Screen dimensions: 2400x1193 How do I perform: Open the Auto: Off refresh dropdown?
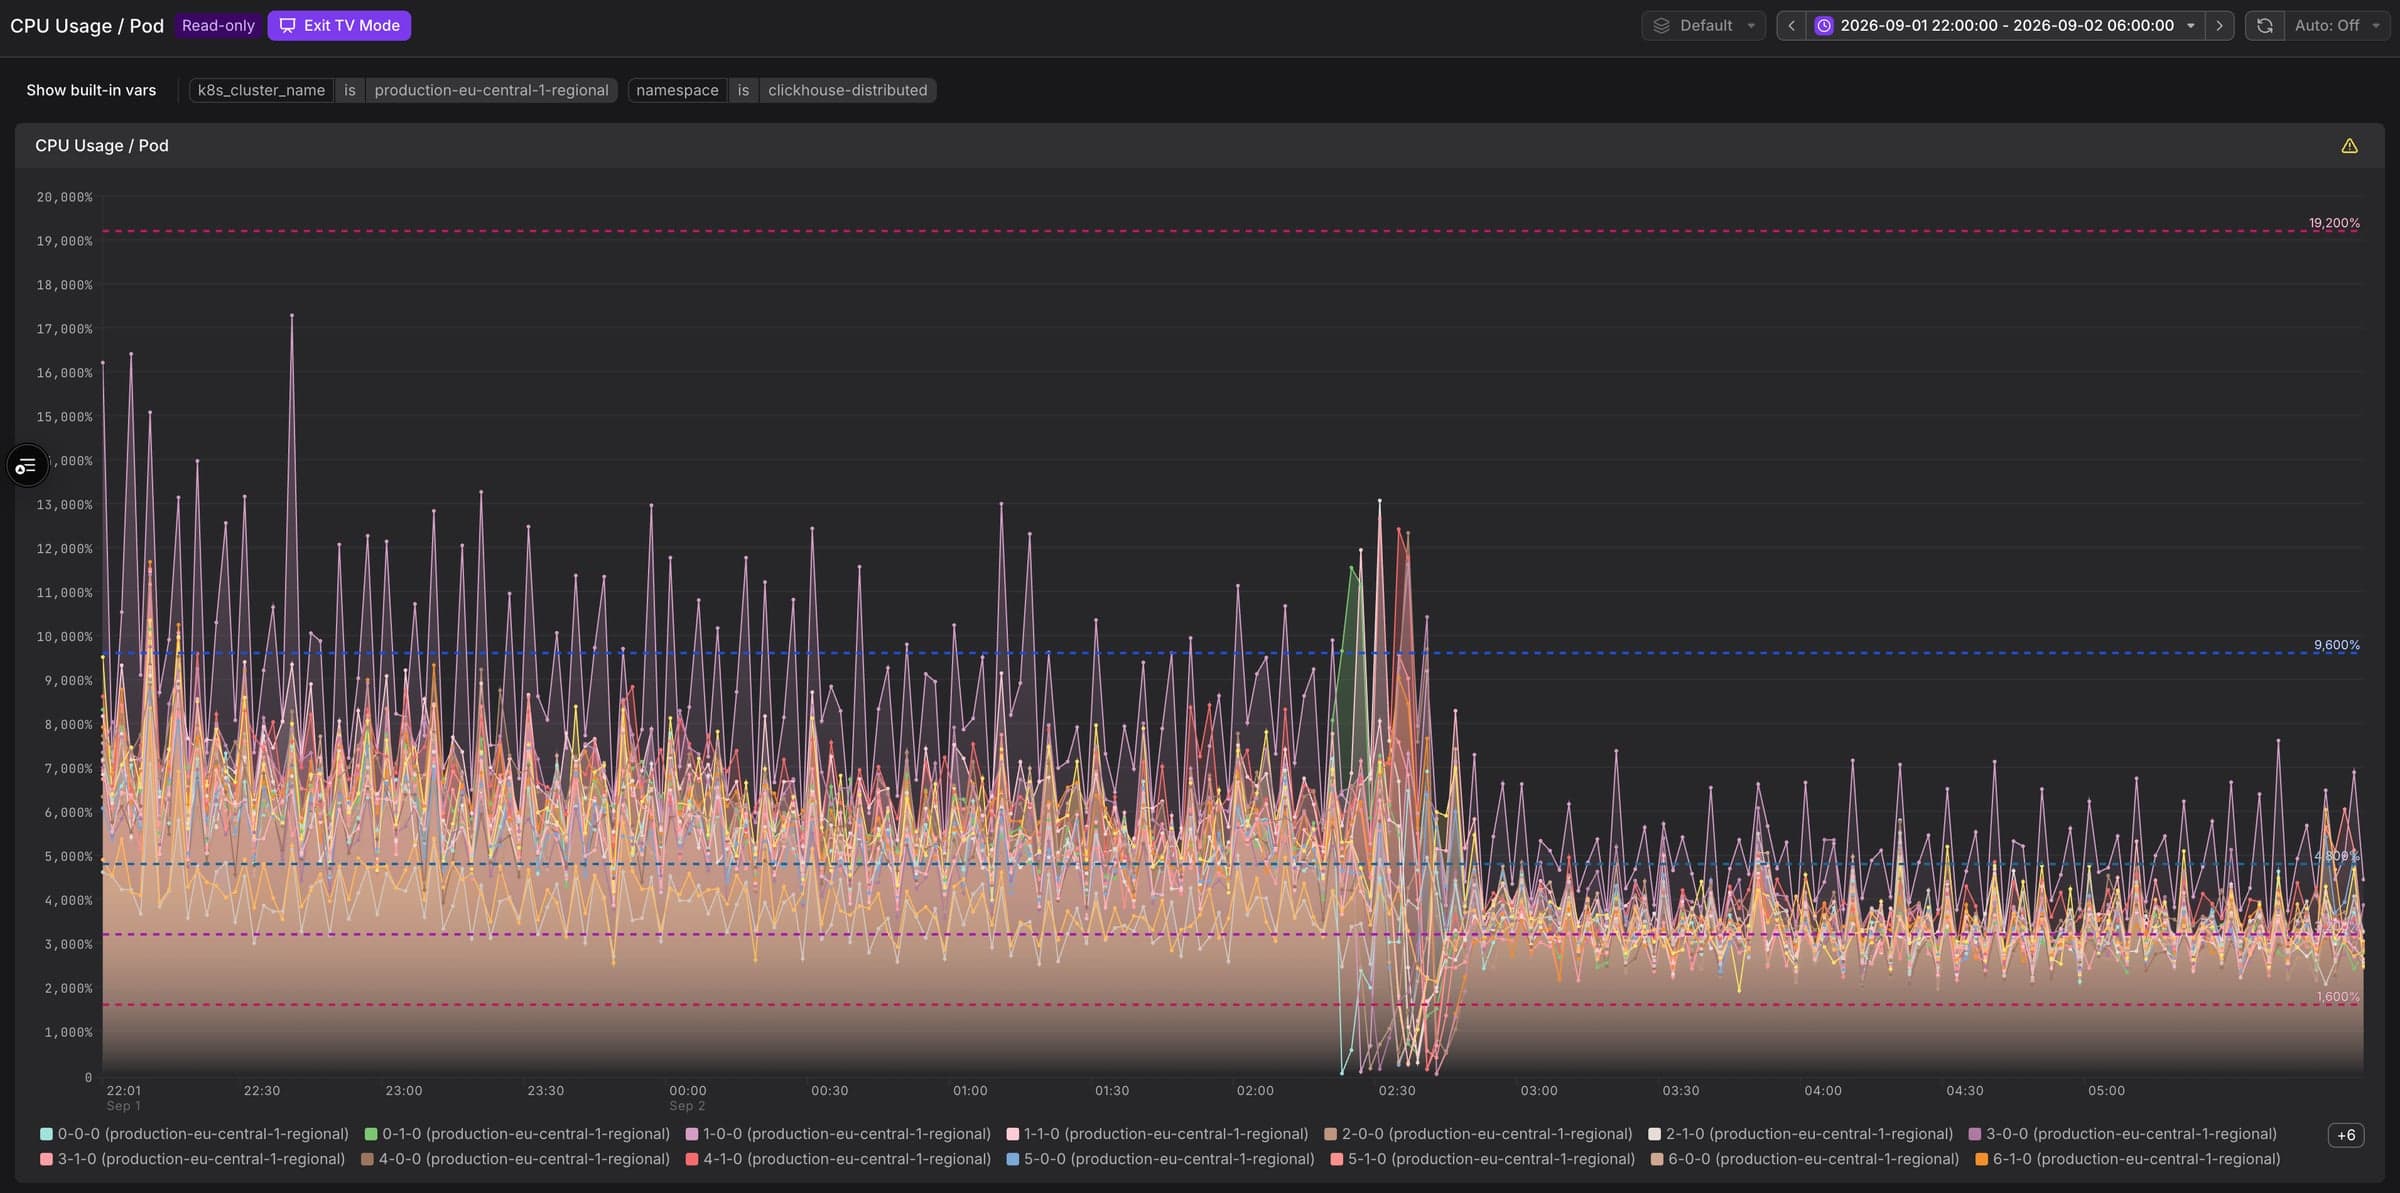(x=2337, y=26)
